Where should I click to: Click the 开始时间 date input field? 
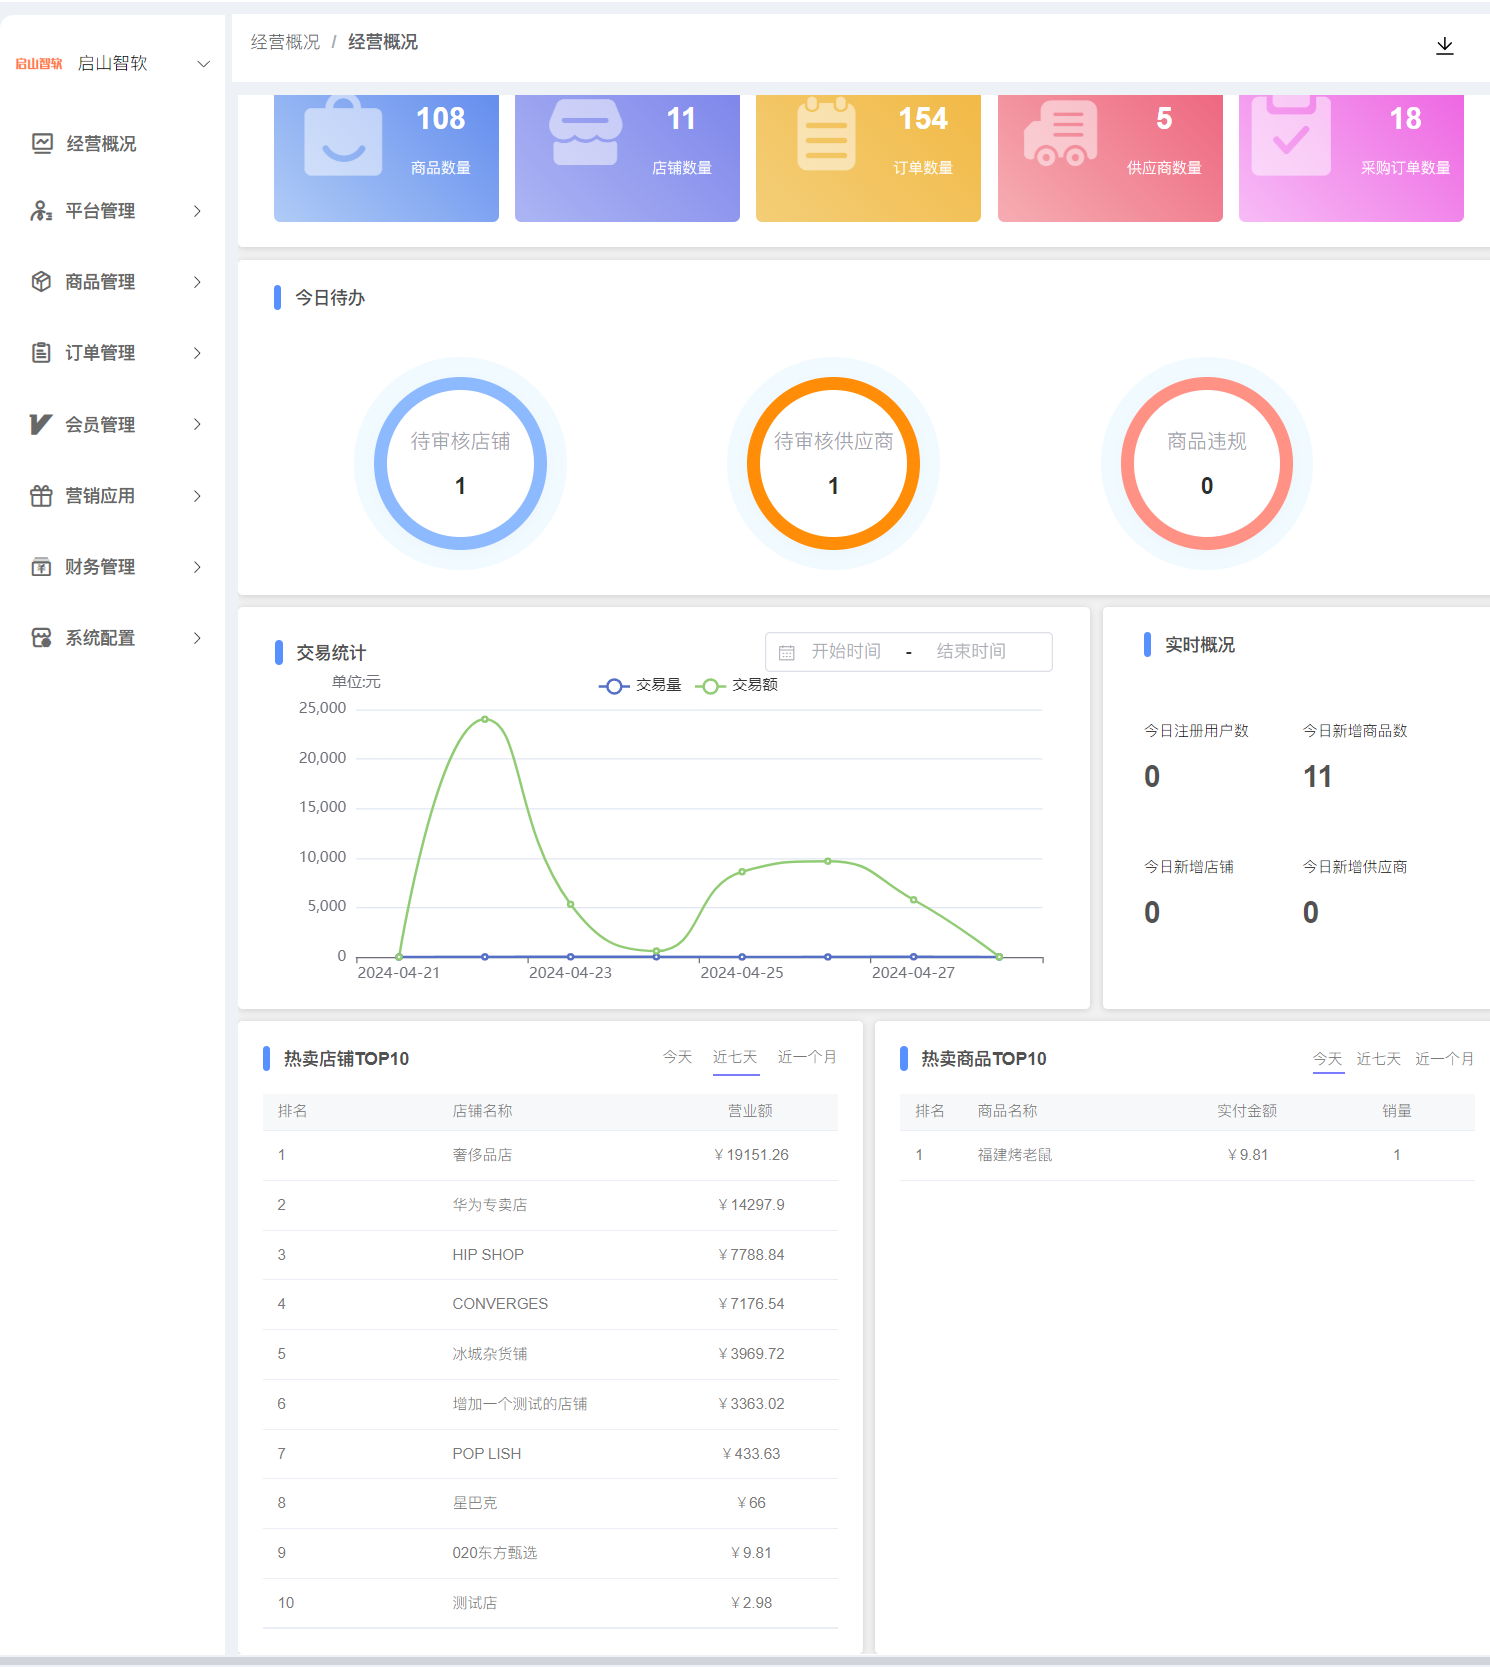846,652
